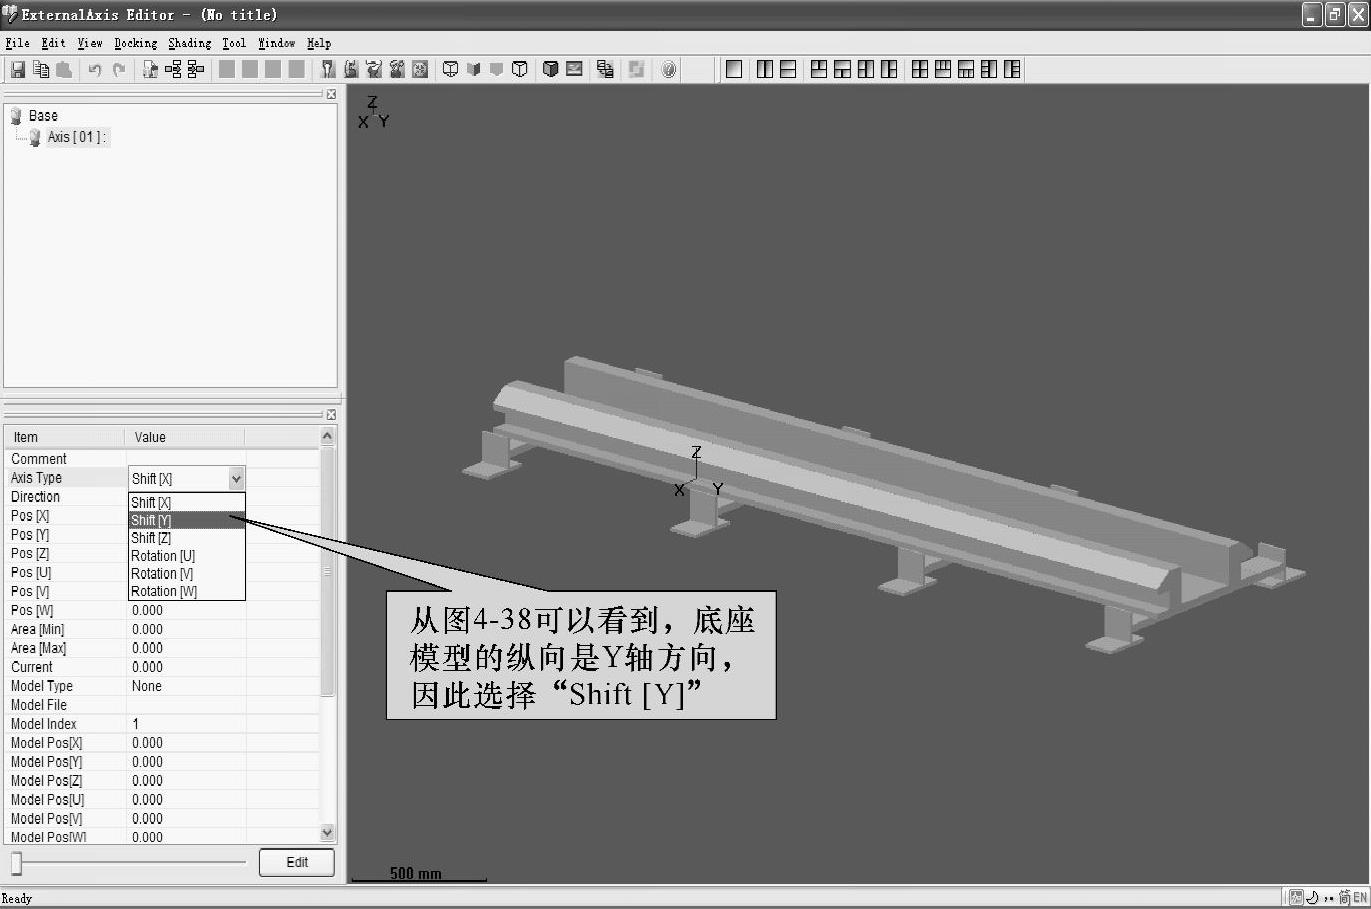1371x909 pixels.
Task: Open the Help menu
Action: pyautogui.click(x=319, y=43)
